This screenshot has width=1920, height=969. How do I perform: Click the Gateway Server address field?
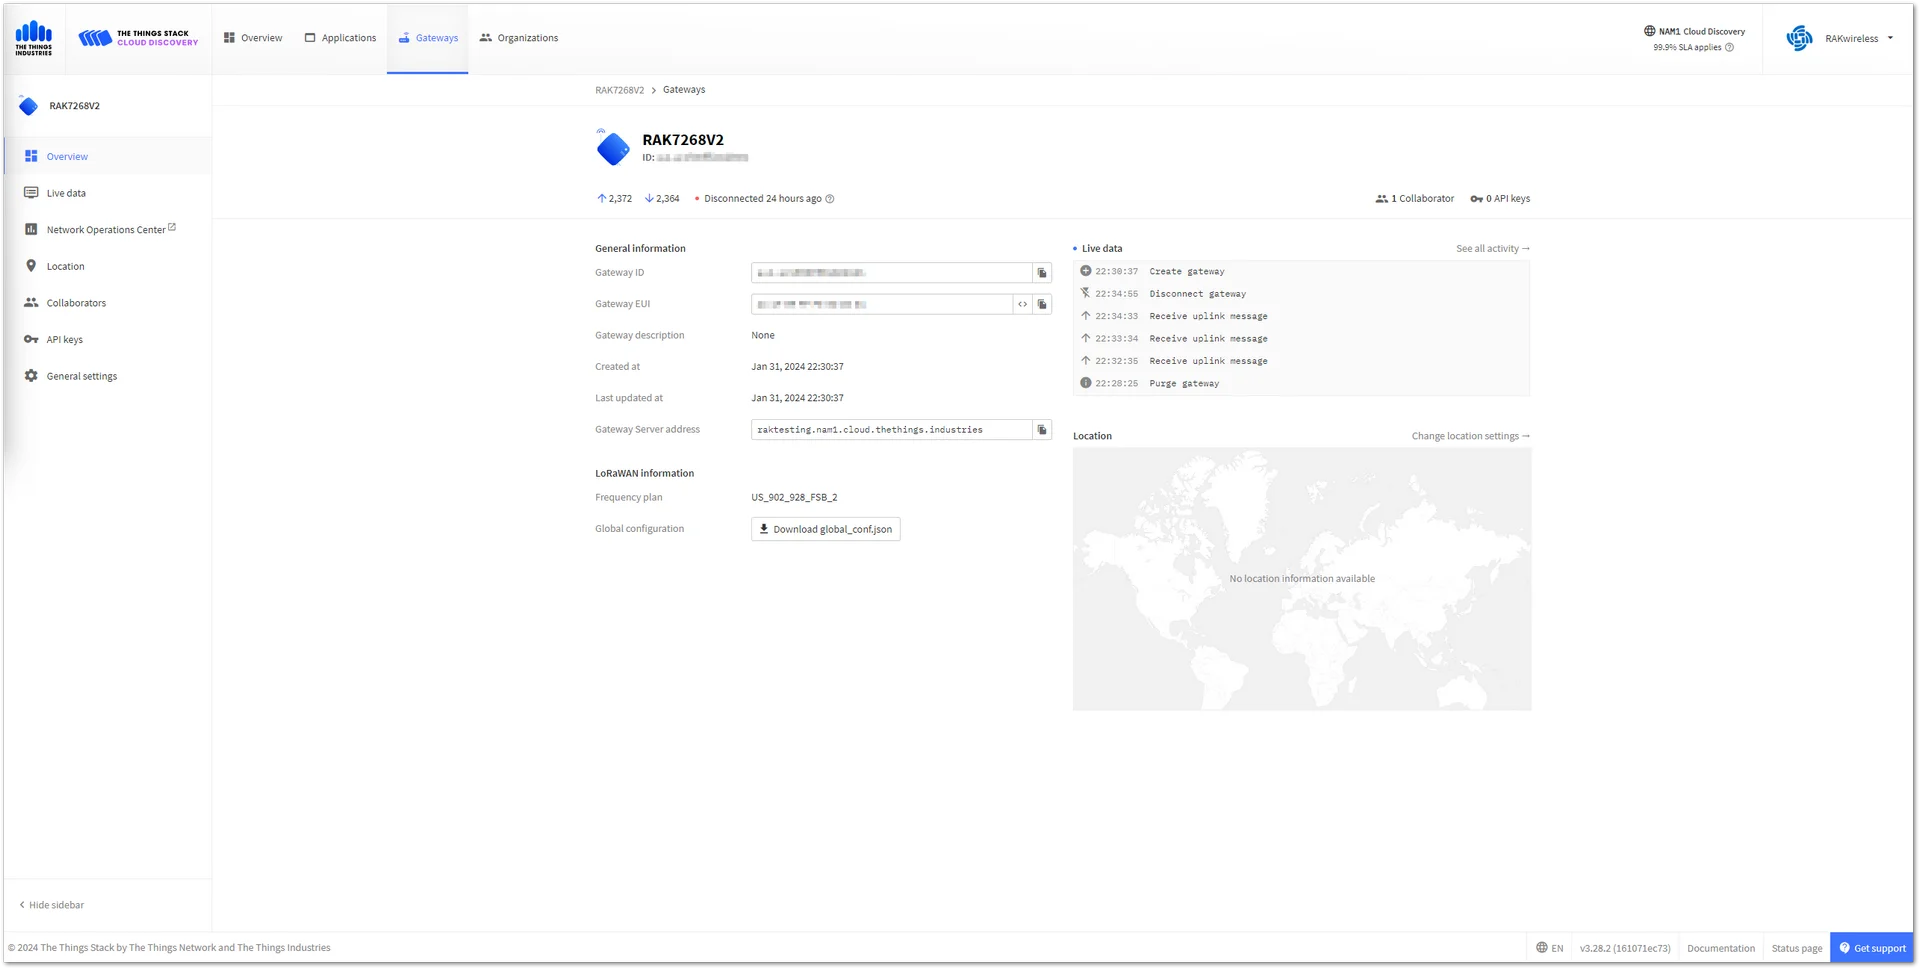[891, 430]
